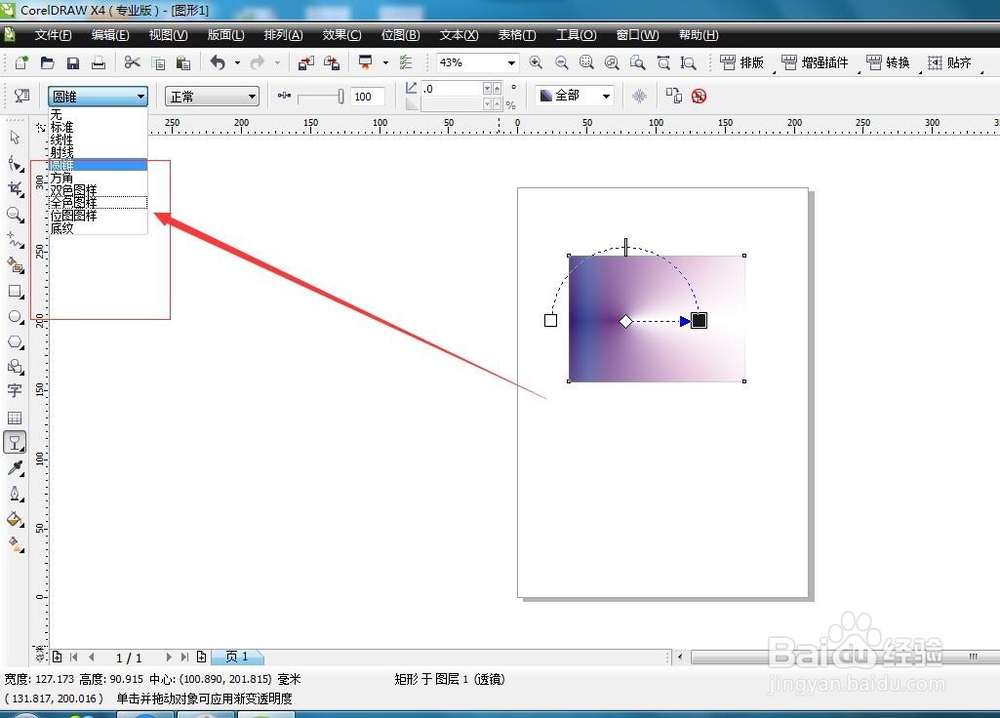Open the transparency operation dropdown 正常
Screen dimensions: 1000x718
pos(212,96)
